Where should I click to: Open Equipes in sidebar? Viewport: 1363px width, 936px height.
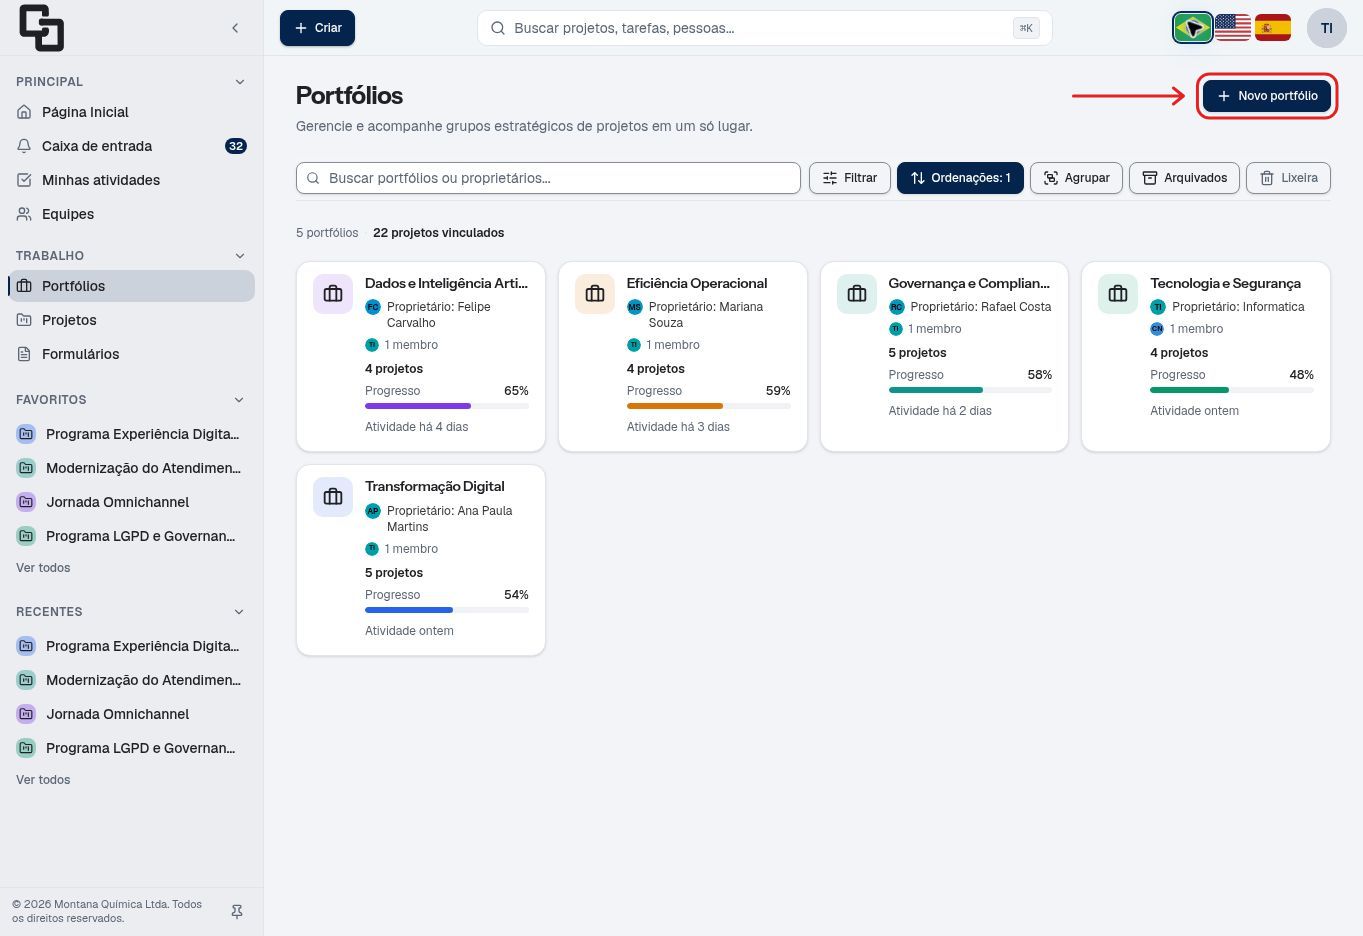(131, 214)
